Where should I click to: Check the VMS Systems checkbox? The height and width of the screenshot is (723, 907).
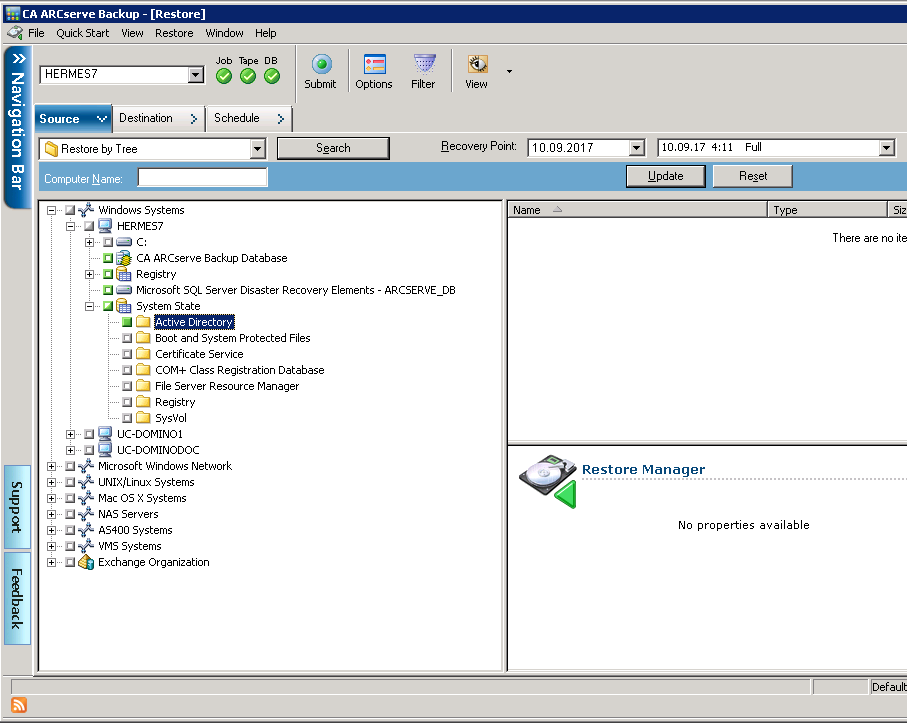tap(70, 545)
